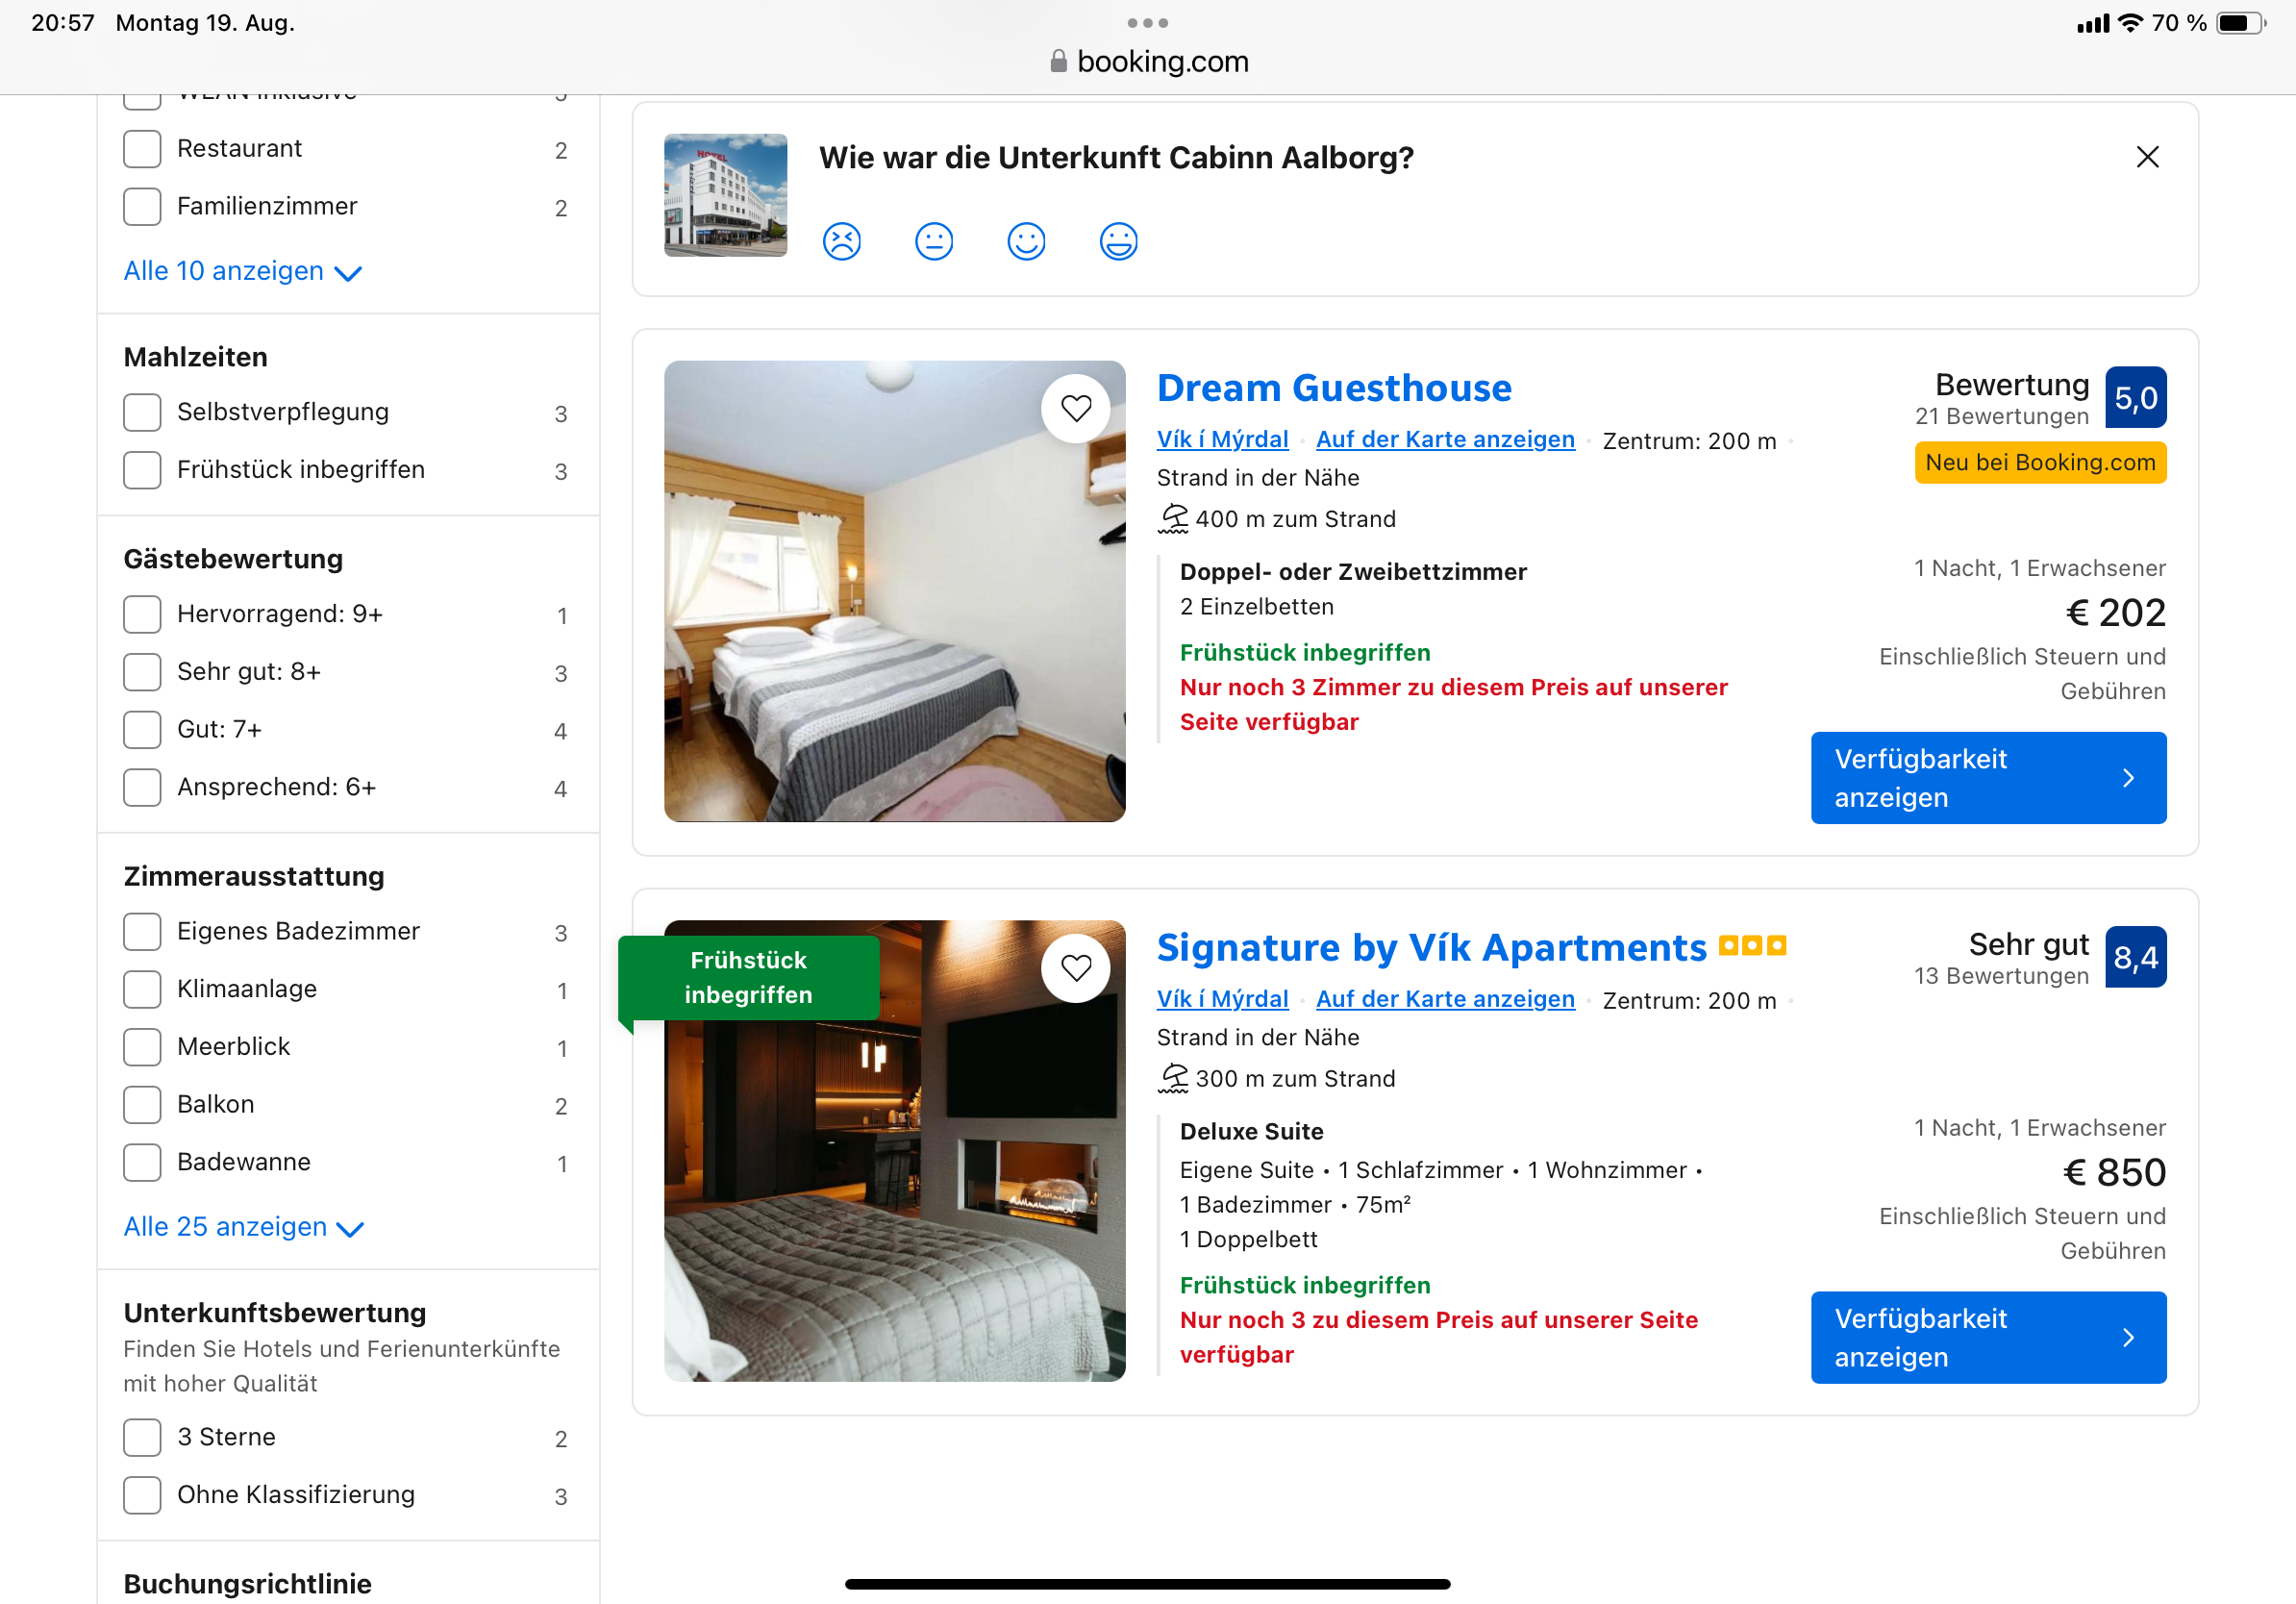This screenshot has width=2296, height=1604.
Task: Select the very unhappy face rating
Action: [842, 241]
